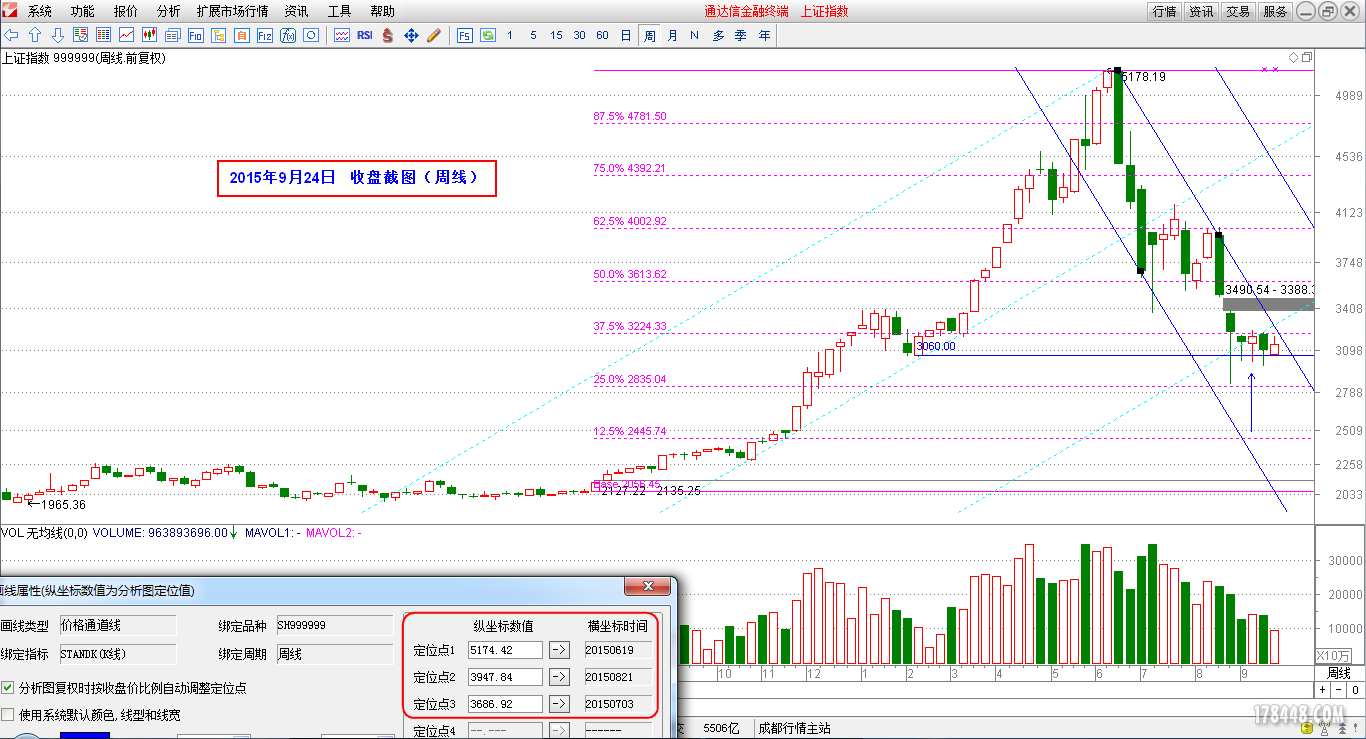
Task: Open the intraday time-sharing chart icon
Action: tap(127, 35)
